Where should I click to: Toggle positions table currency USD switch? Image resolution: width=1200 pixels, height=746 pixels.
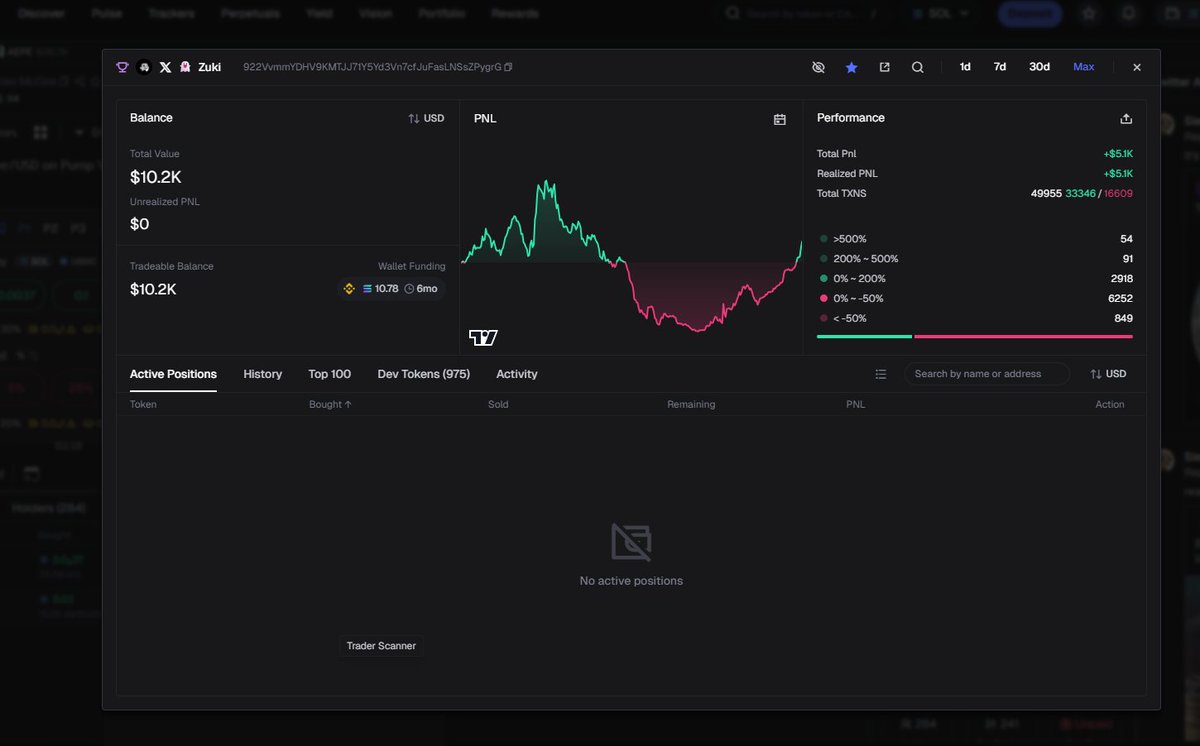click(x=1108, y=374)
